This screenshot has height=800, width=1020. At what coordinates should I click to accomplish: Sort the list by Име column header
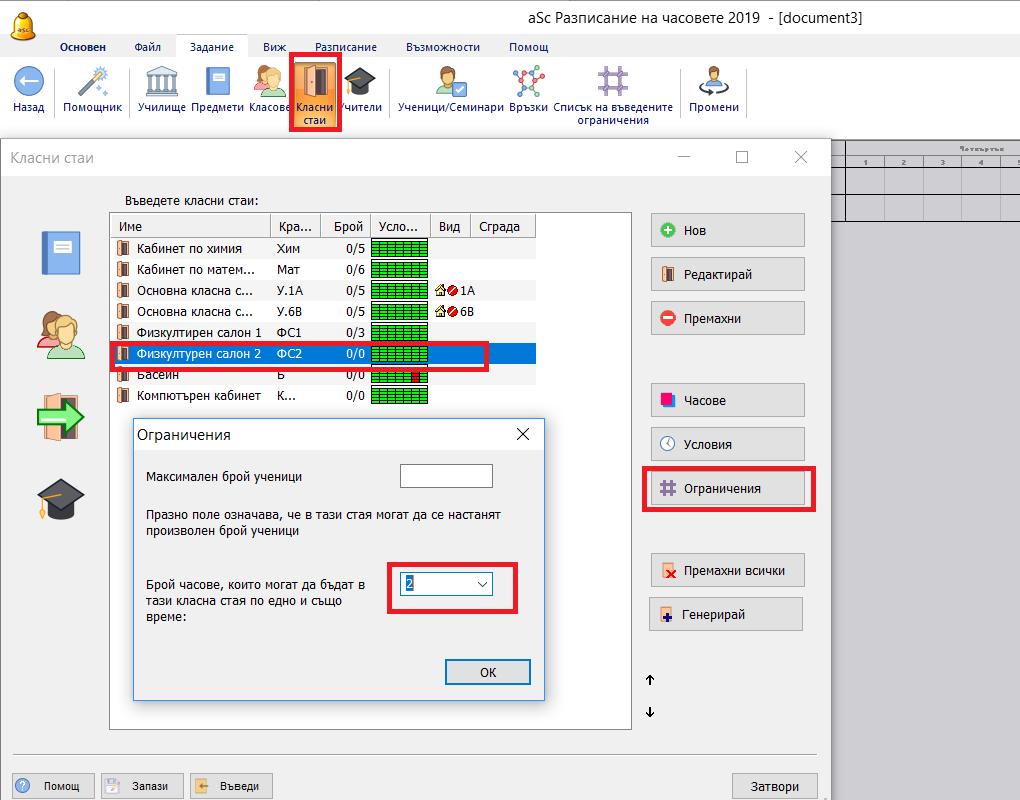click(x=190, y=226)
